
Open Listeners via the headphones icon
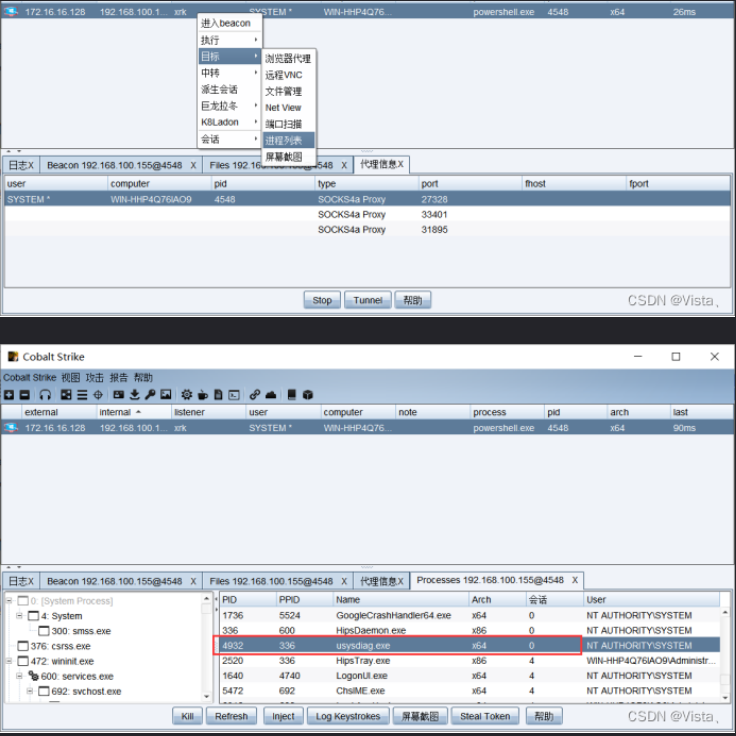coord(45,395)
